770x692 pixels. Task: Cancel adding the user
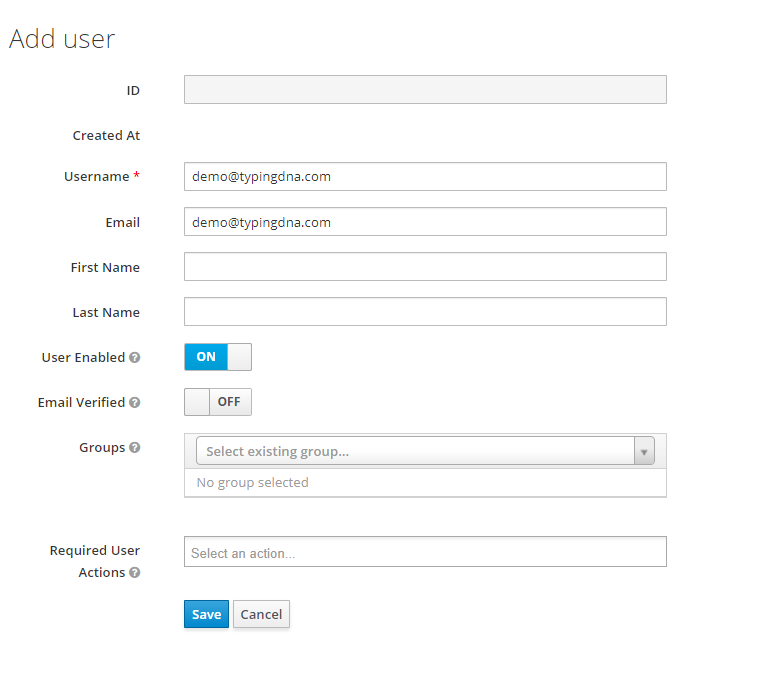[261, 614]
